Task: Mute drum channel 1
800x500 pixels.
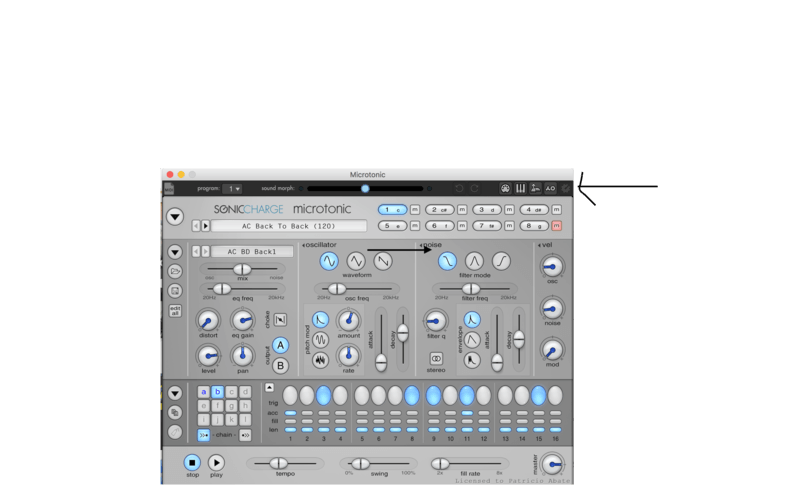Action: tap(415, 210)
